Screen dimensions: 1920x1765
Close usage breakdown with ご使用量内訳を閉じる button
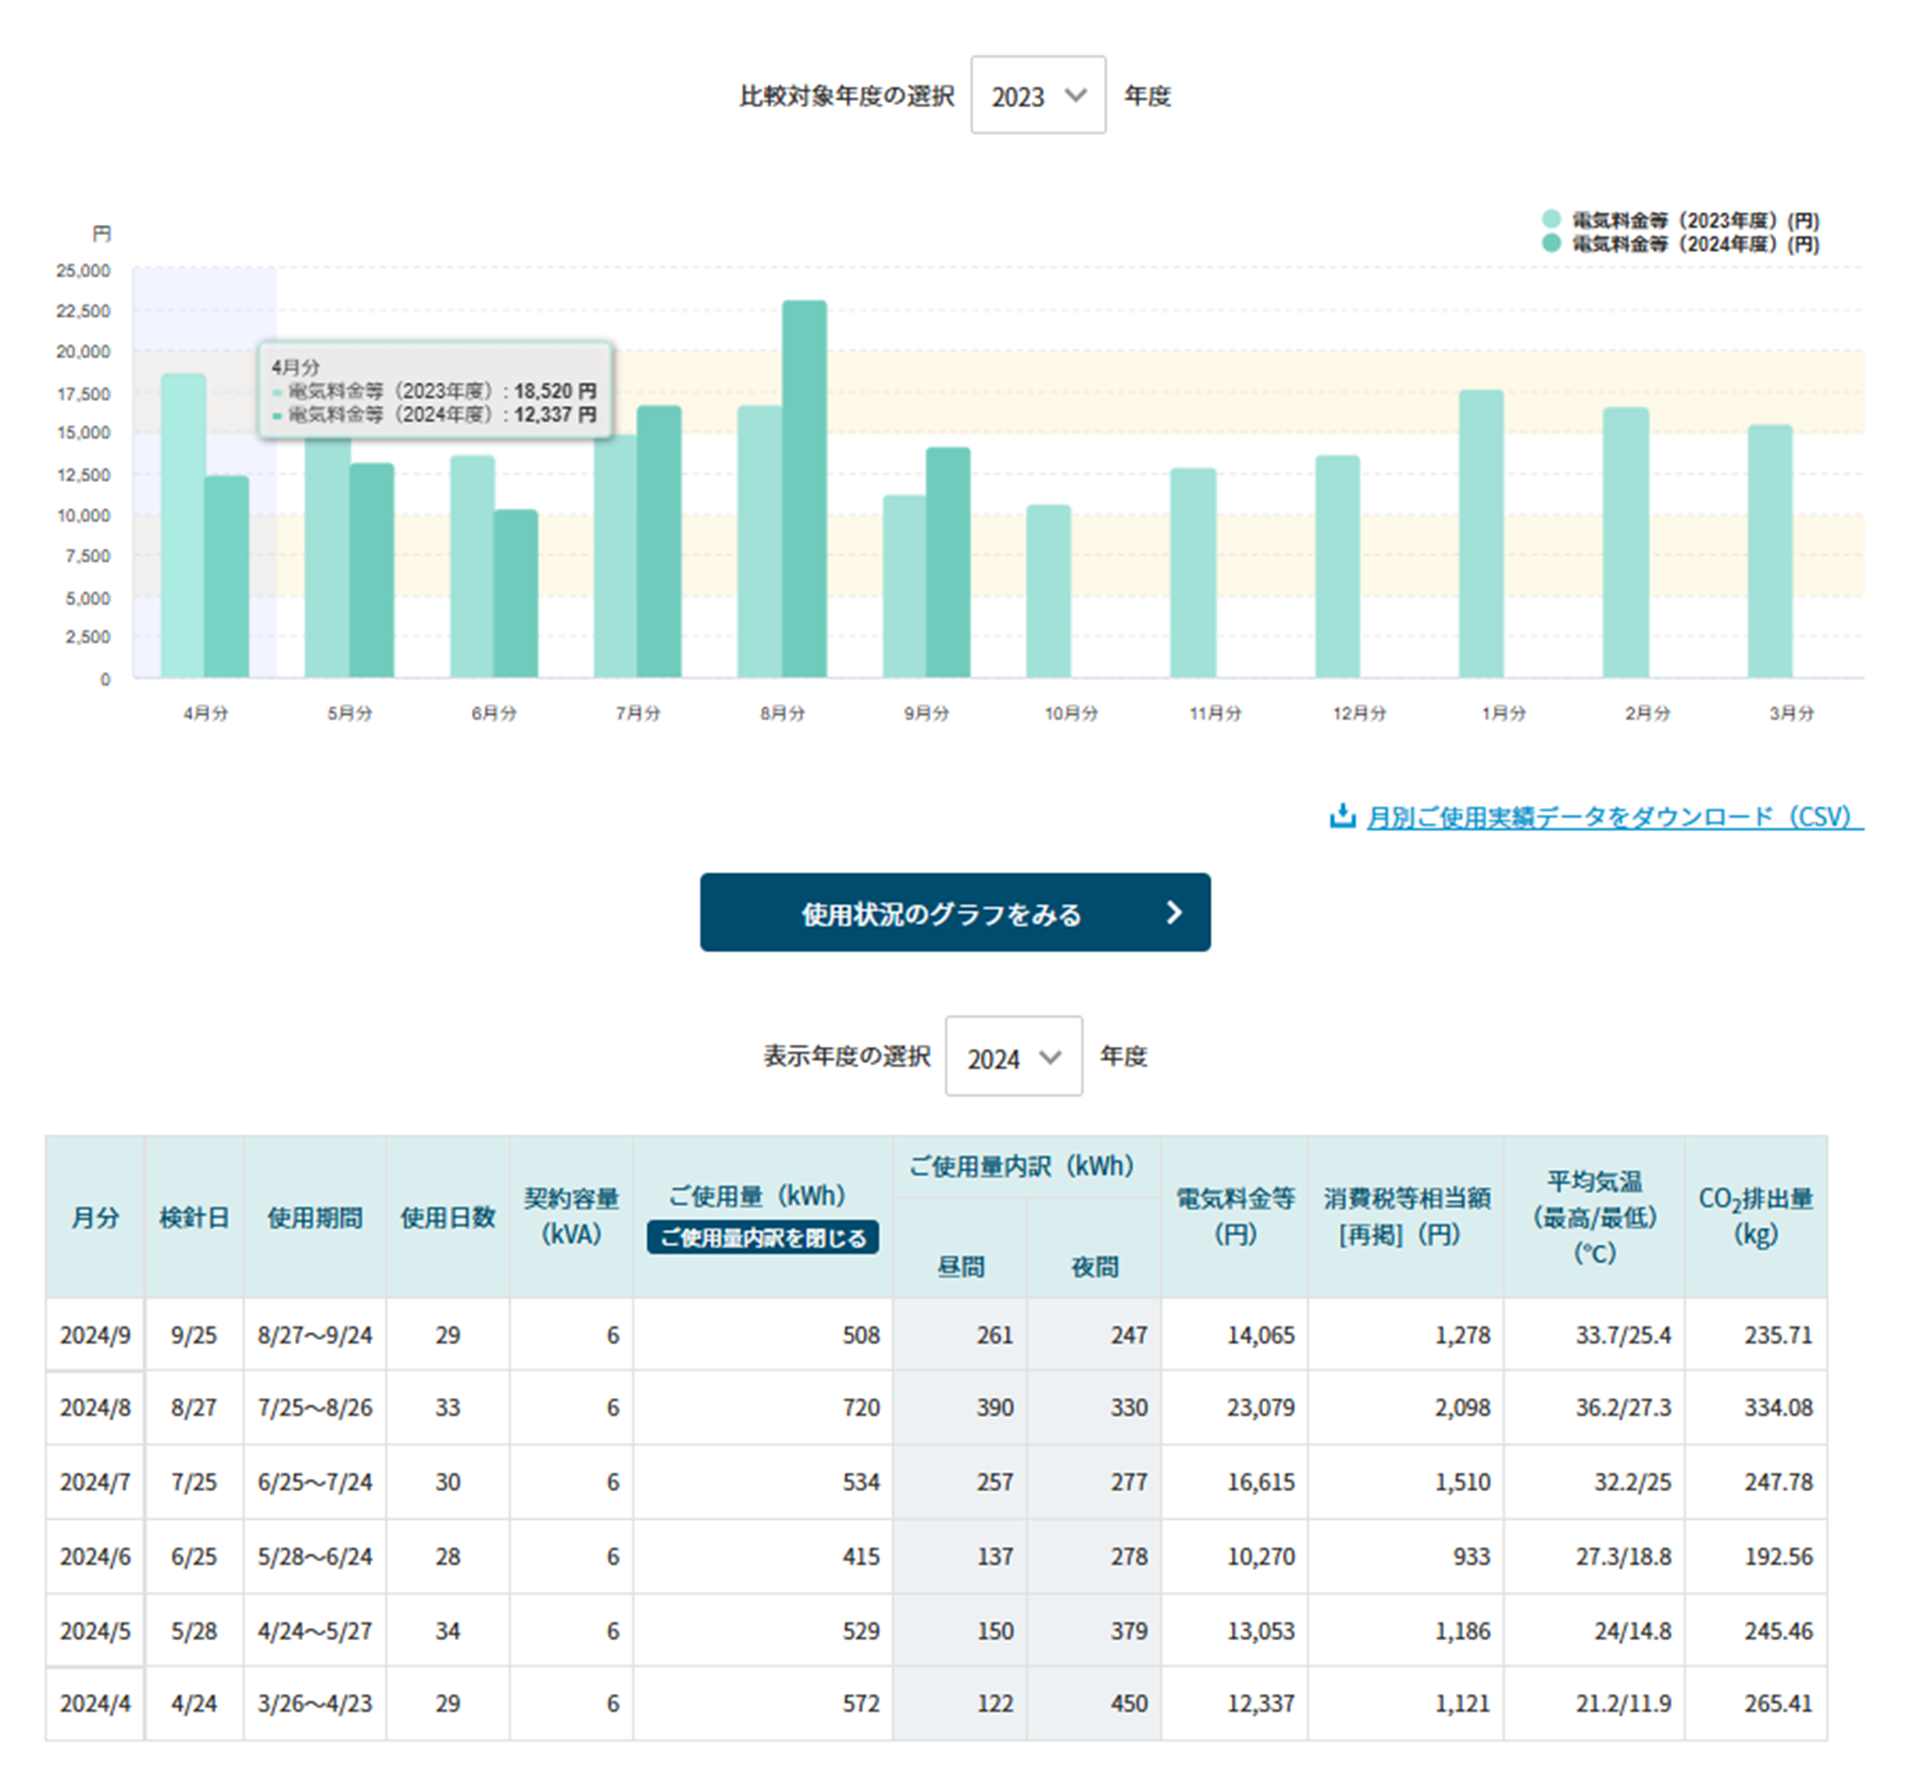click(x=762, y=1237)
